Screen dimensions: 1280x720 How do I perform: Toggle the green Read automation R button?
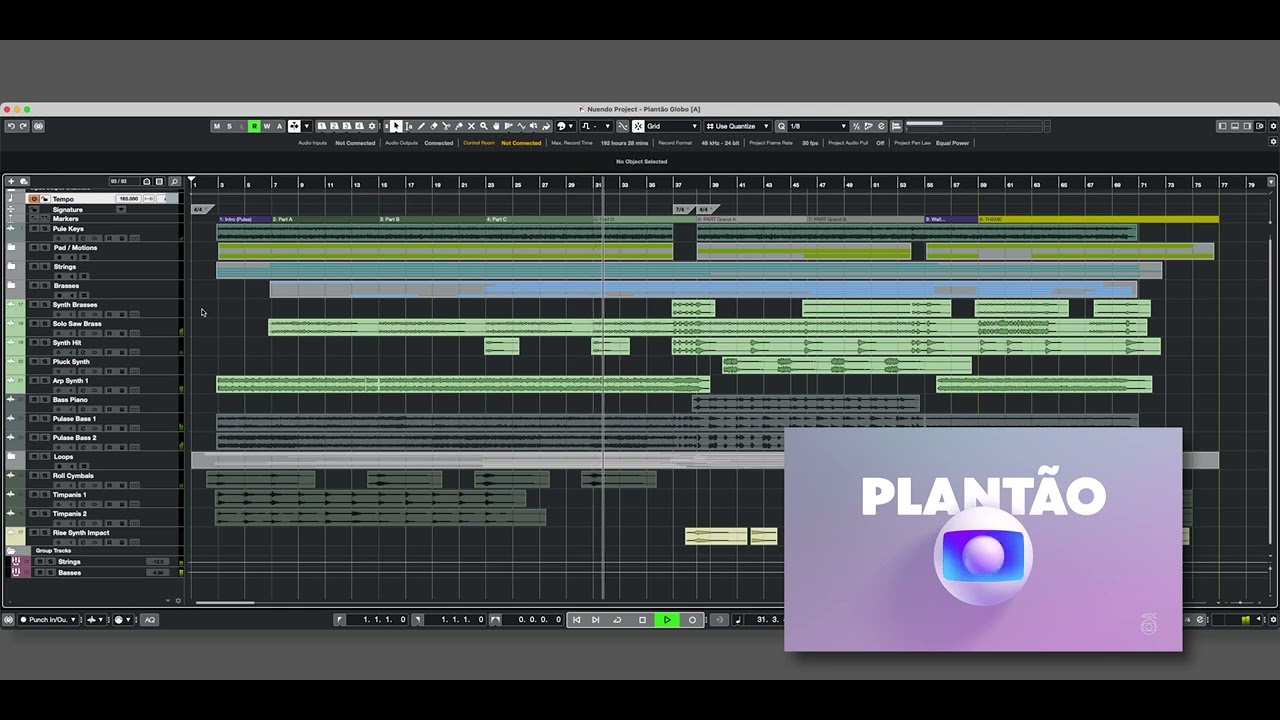[x=254, y=126]
